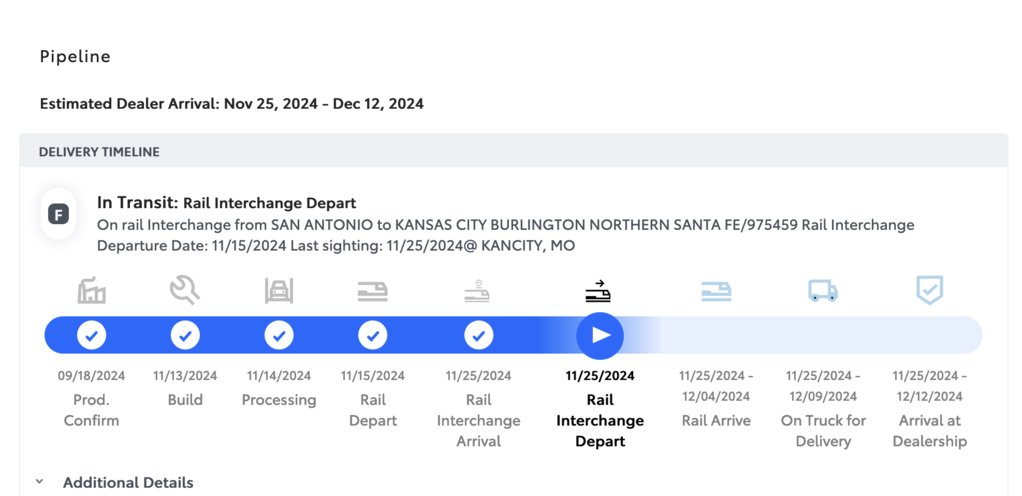This screenshot has width=1022, height=496.
Task: Click the F status badge icon
Action: coord(59,214)
